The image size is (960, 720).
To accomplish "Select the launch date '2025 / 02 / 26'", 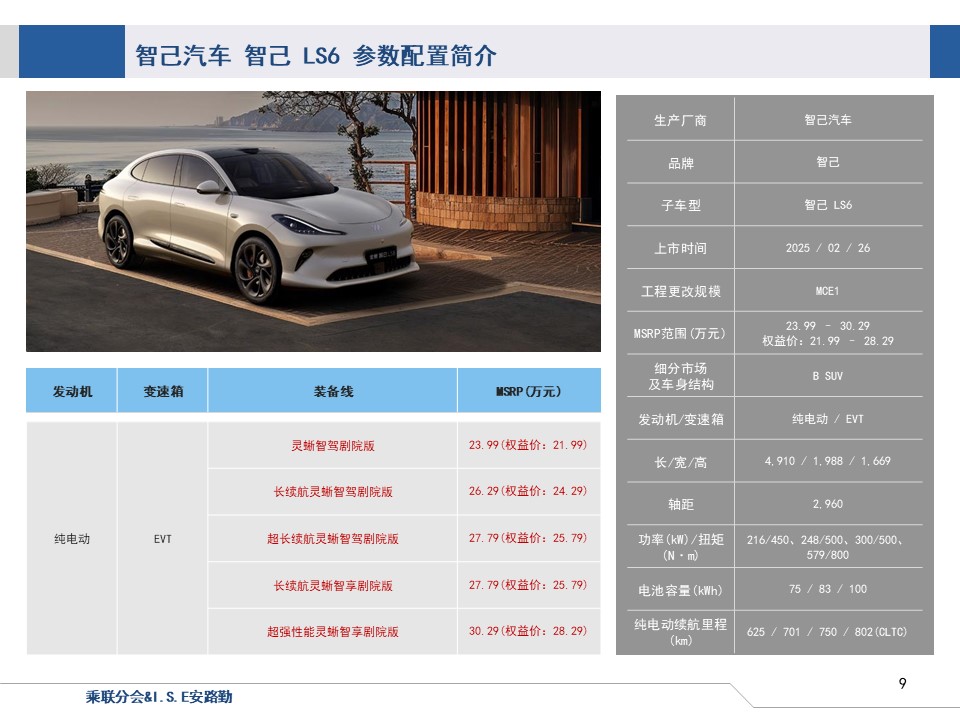I will click(x=828, y=248).
